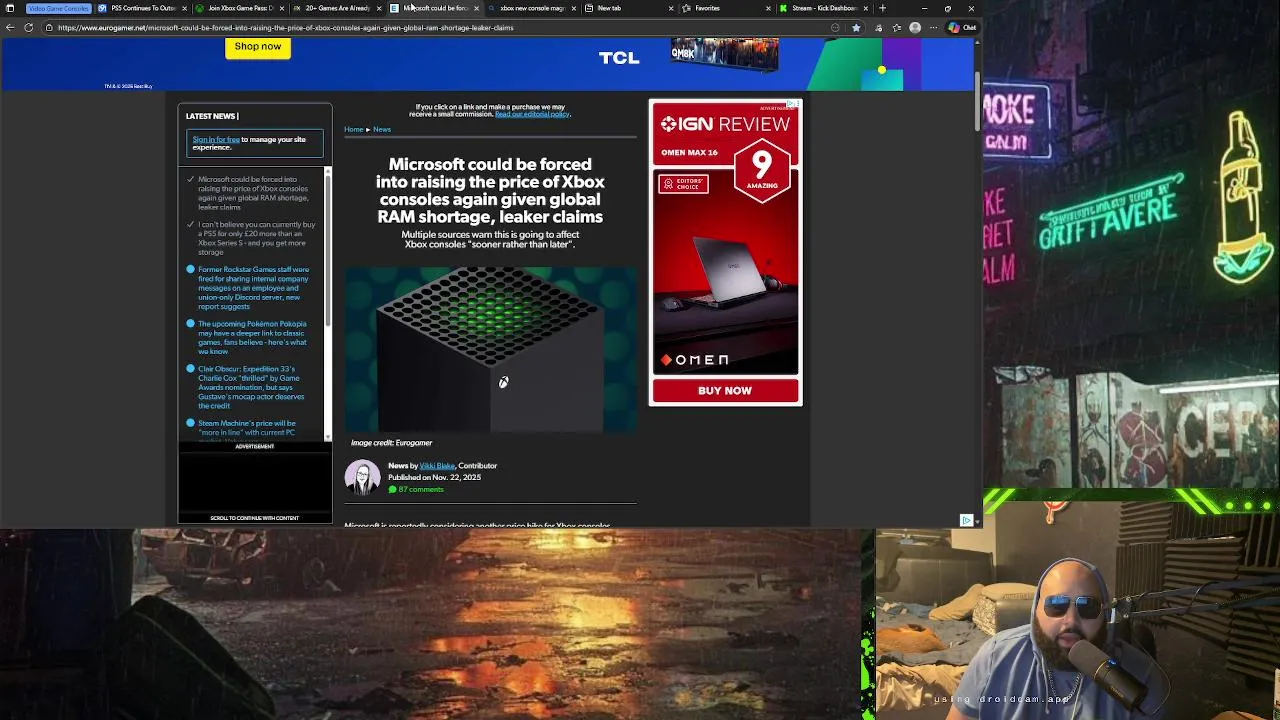Open upcoming Pokémon Pokopia news item
The width and height of the screenshot is (1280, 720).
click(252, 338)
